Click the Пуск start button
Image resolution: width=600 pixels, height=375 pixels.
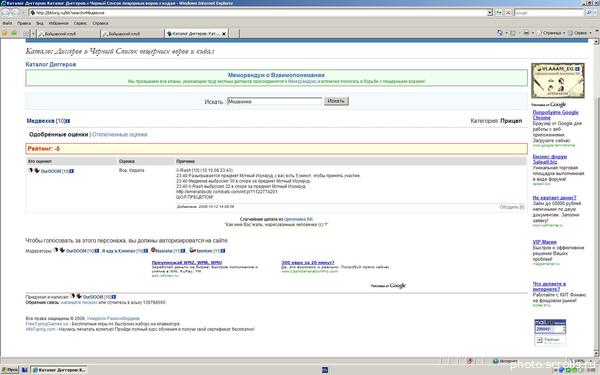(10, 370)
